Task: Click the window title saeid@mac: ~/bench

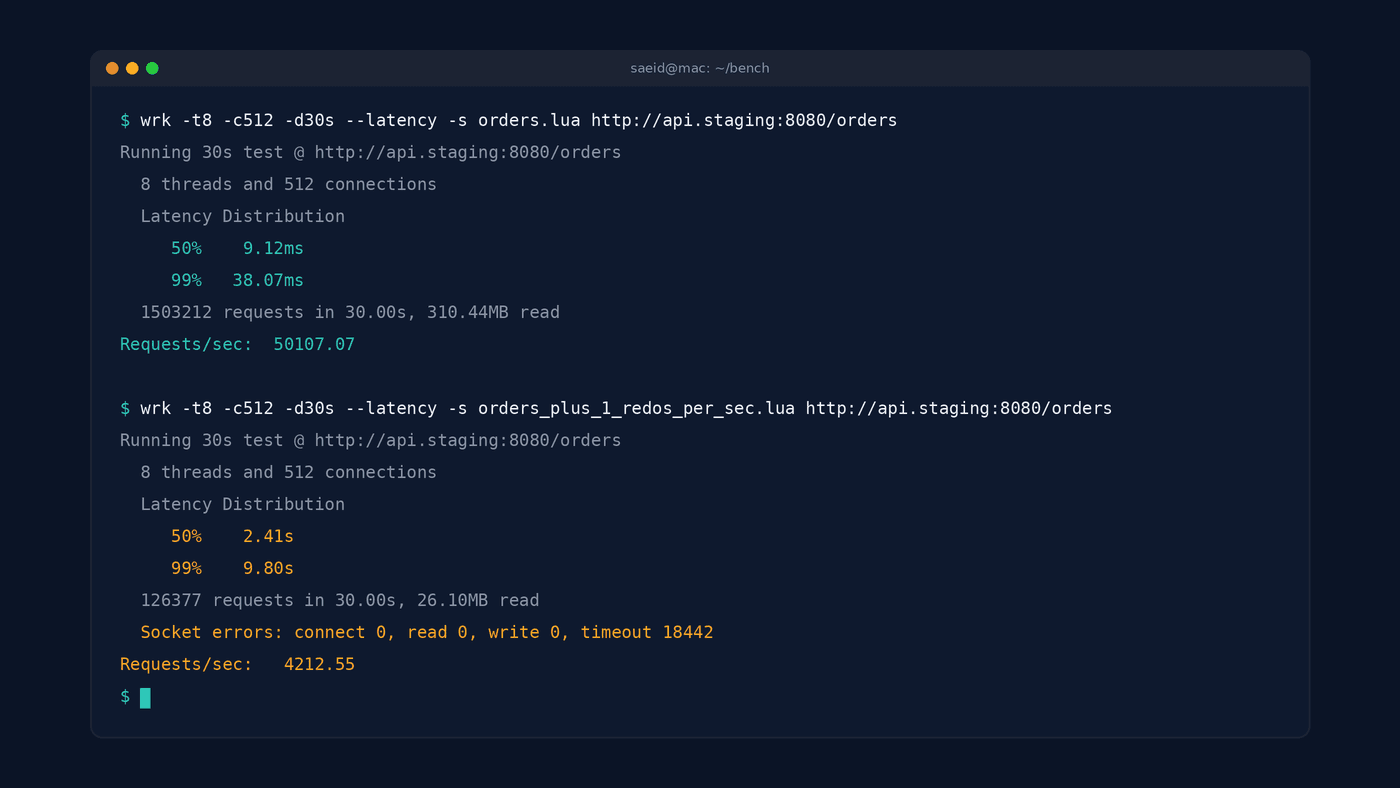Action: coord(700,68)
